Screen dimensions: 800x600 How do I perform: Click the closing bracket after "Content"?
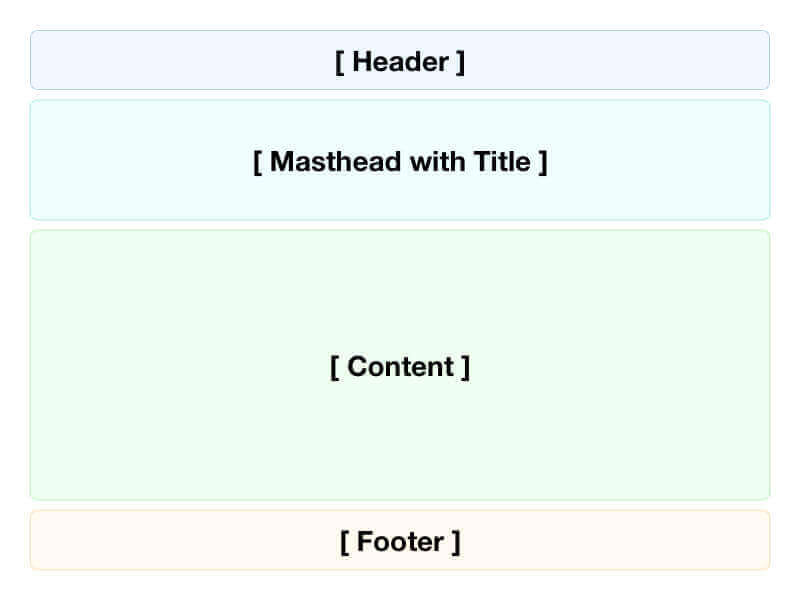pos(465,367)
